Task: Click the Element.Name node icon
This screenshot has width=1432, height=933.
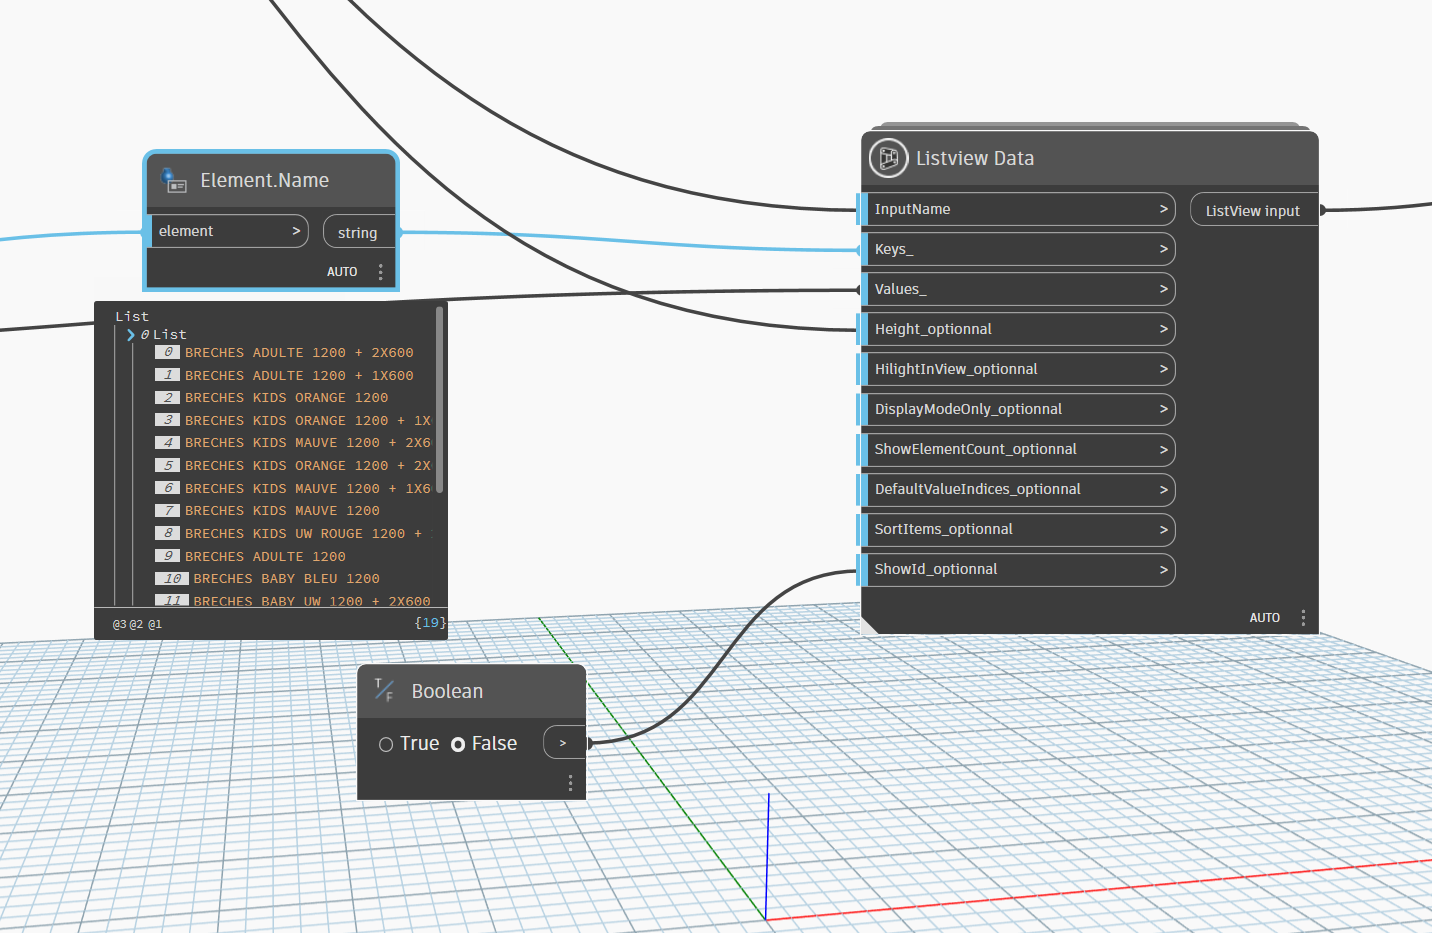Action: click(x=174, y=181)
